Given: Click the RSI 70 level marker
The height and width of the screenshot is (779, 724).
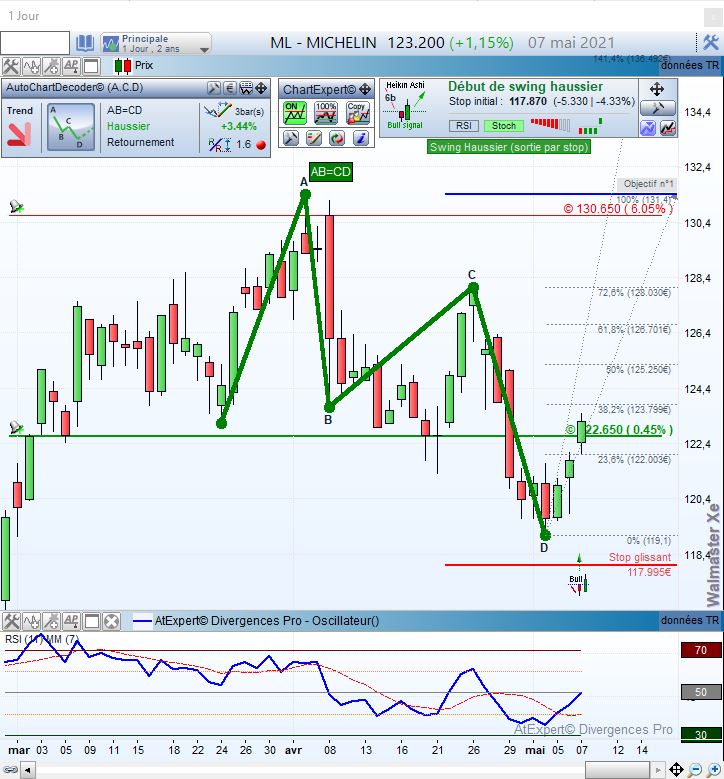Looking at the screenshot, I should pyautogui.click(x=701, y=650).
